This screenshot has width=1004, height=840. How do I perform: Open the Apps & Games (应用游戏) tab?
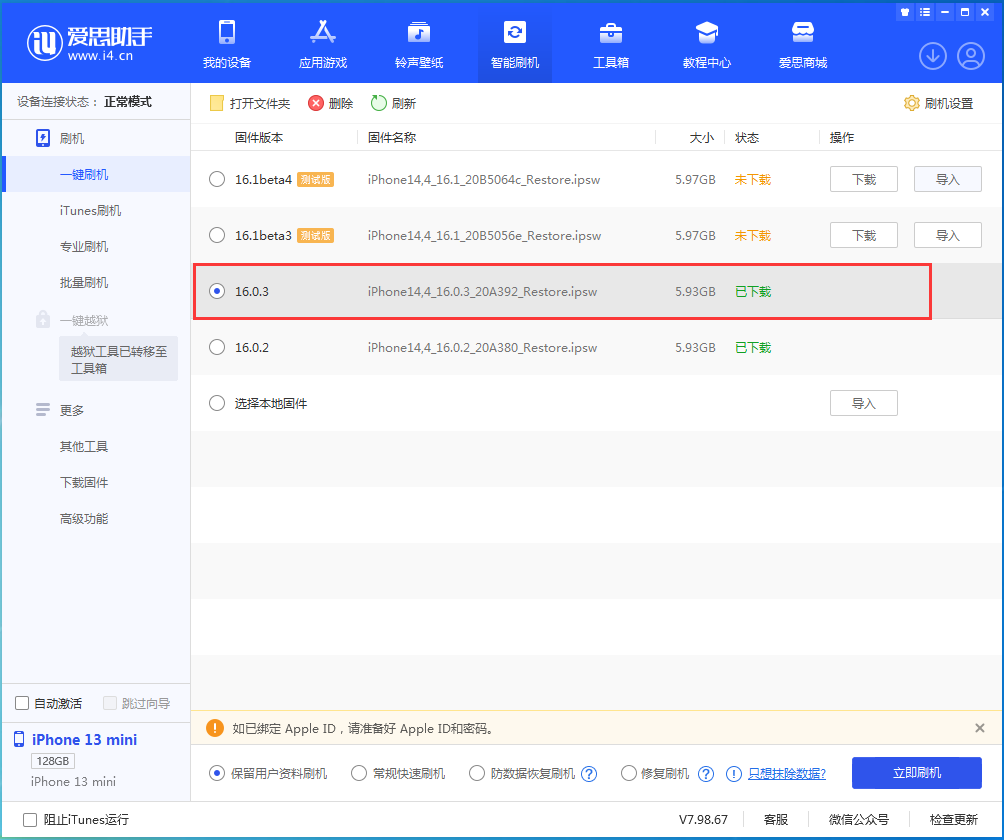pyautogui.click(x=323, y=44)
